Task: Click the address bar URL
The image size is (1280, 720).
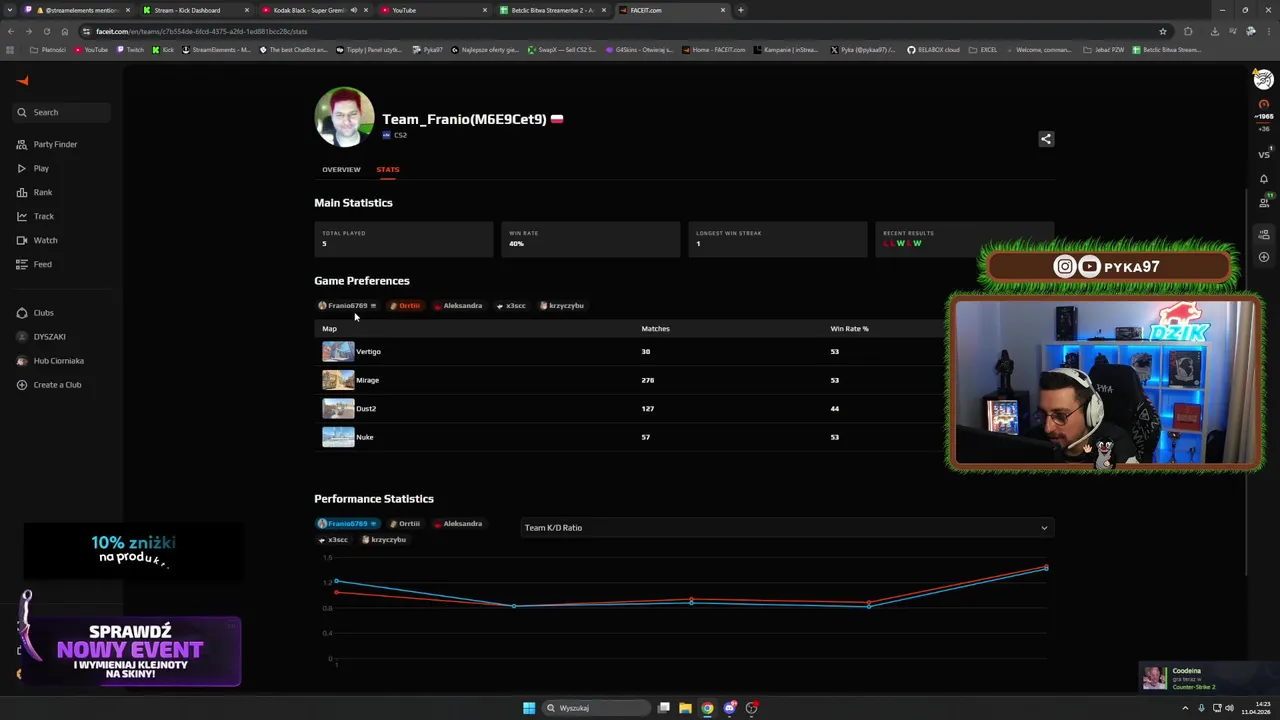Action: 201,31
